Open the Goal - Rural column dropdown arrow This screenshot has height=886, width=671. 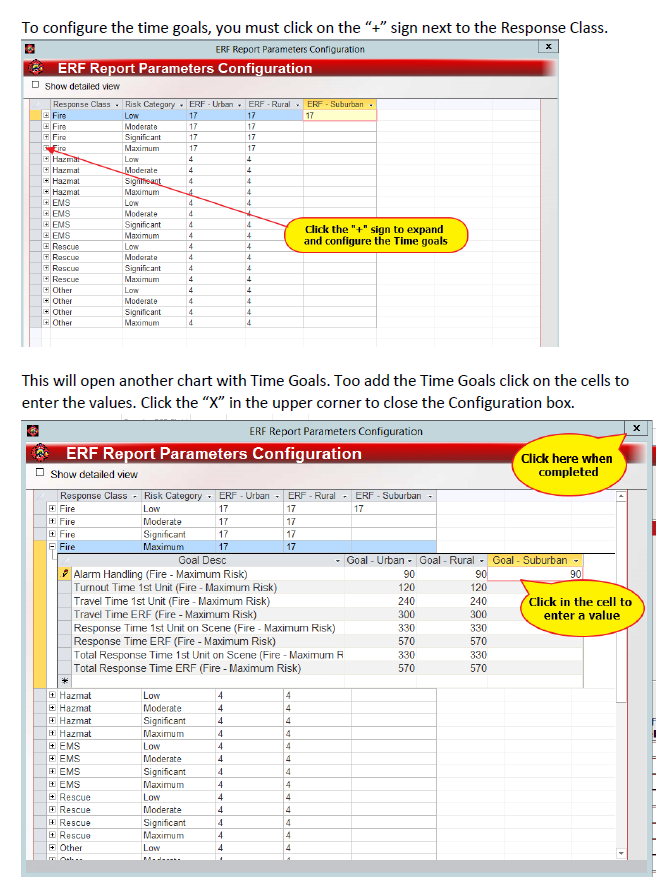(x=482, y=561)
